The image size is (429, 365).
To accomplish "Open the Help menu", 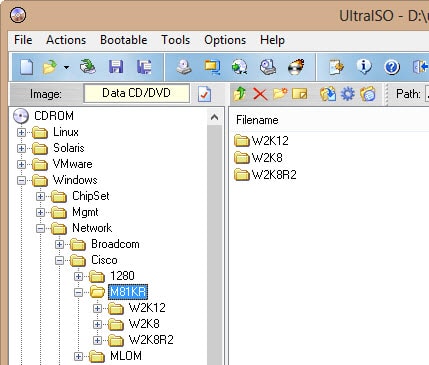I will (x=272, y=40).
